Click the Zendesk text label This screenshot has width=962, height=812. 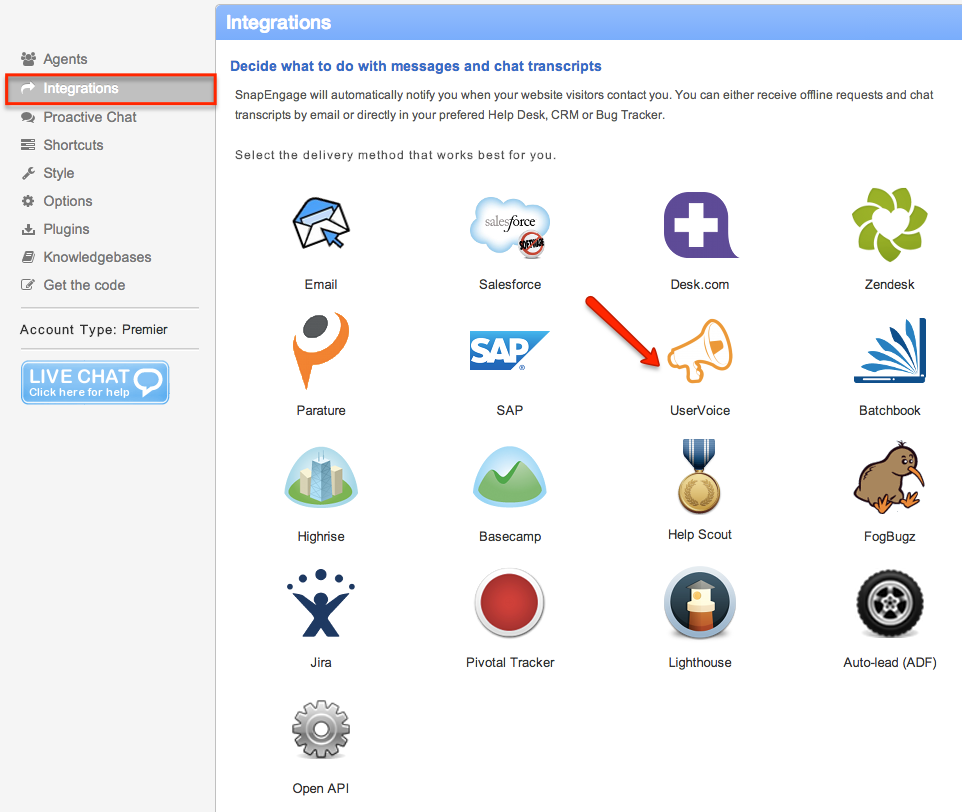pyautogui.click(x=890, y=285)
